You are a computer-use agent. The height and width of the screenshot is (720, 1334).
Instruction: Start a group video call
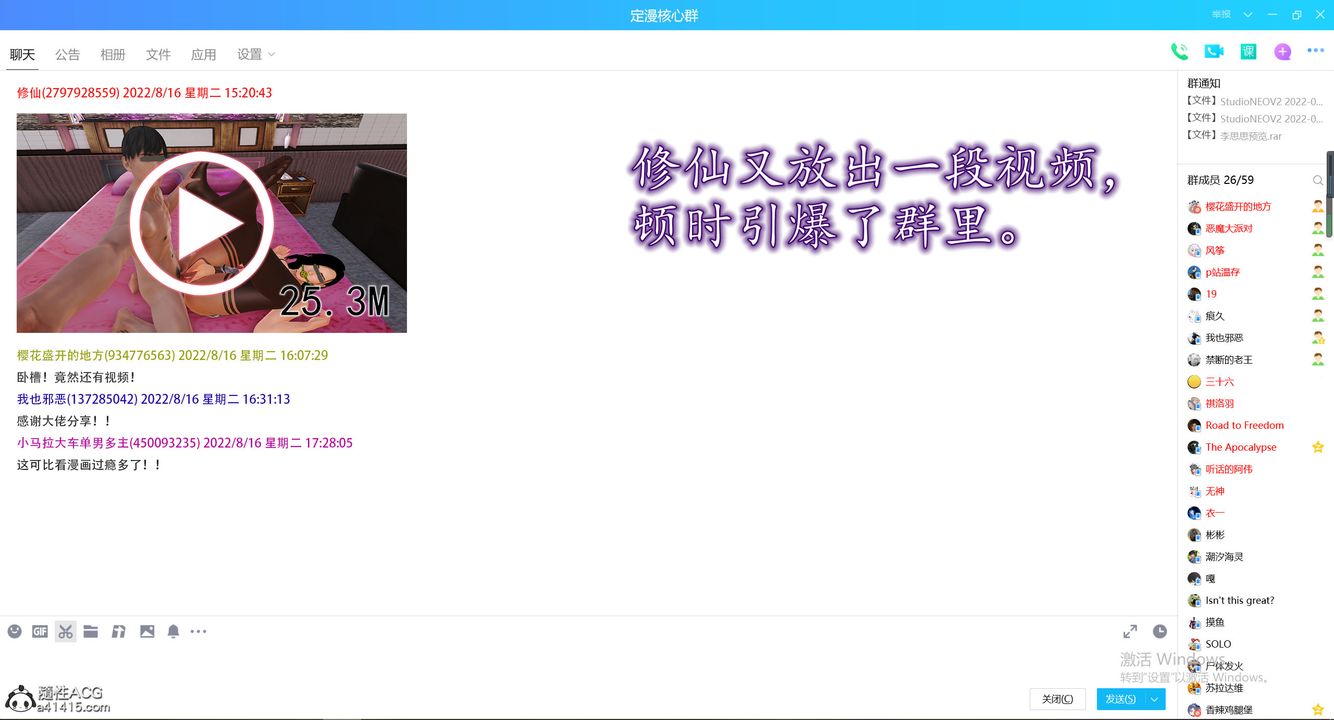[x=1213, y=49]
